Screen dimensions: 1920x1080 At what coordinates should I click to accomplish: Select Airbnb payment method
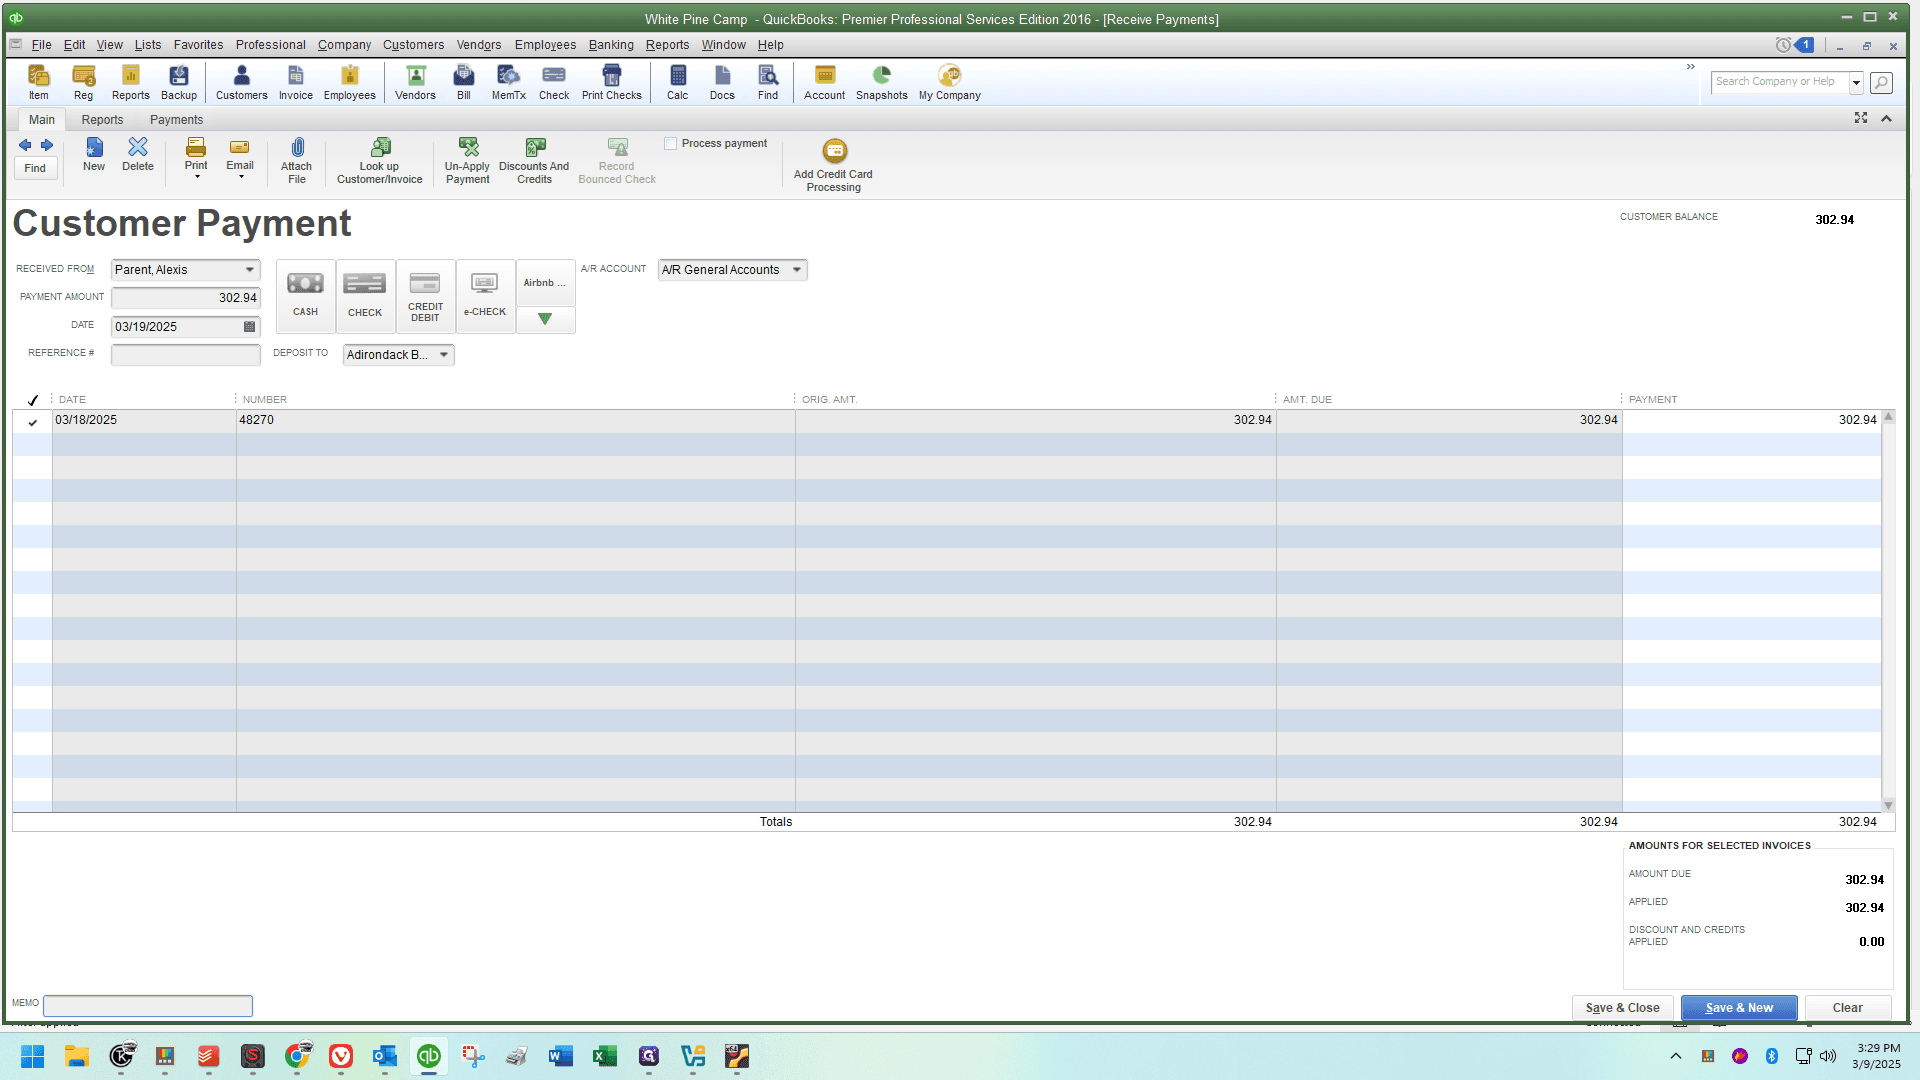(x=545, y=283)
